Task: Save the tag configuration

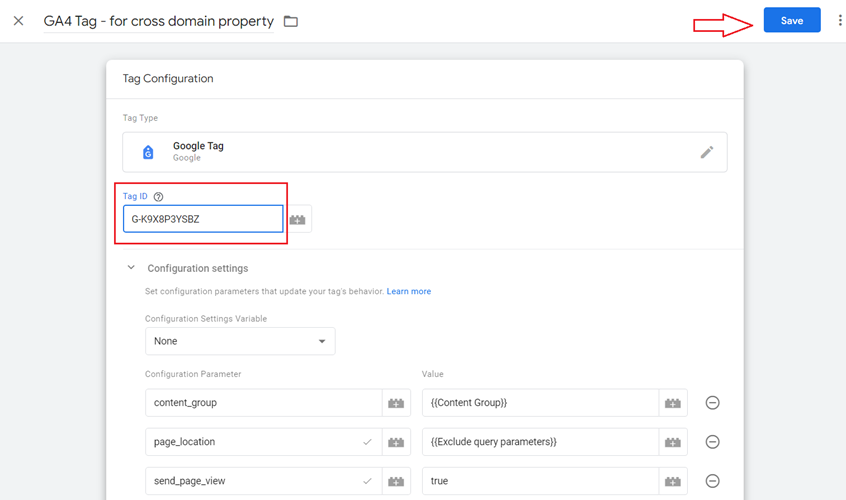Action: pyautogui.click(x=792, y=20)
